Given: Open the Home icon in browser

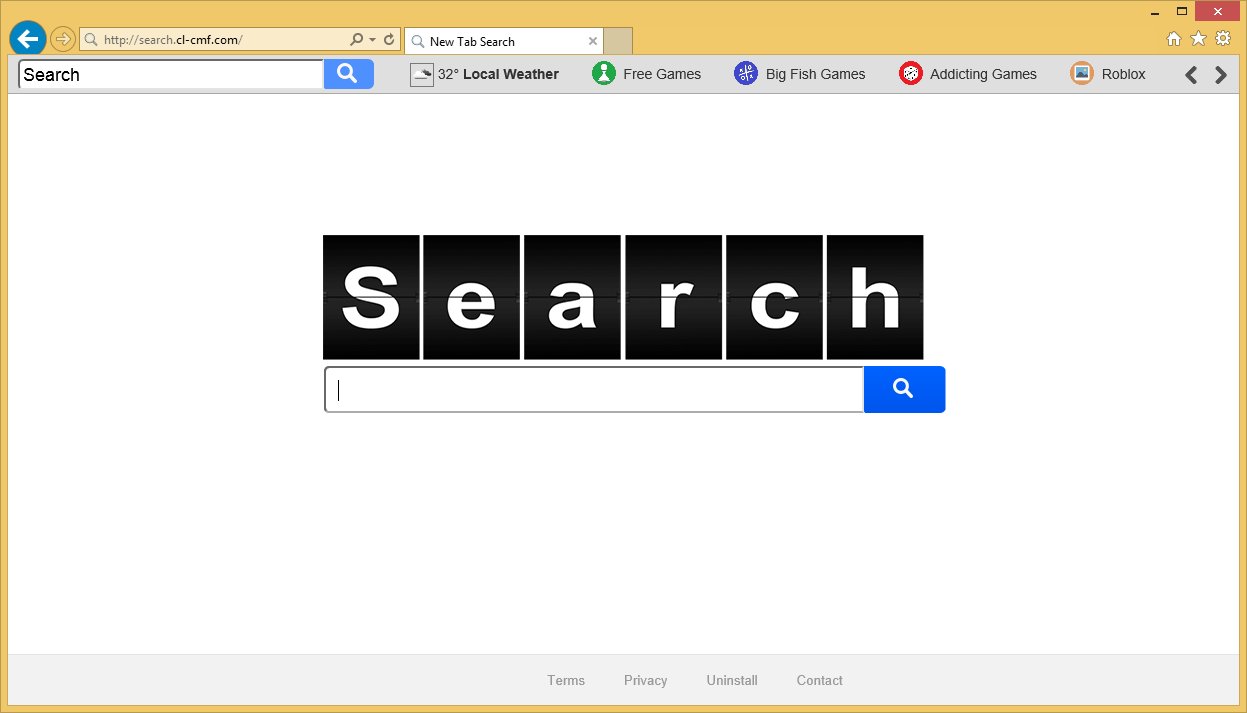Looking at the screenshot, I should pyautogui.click(x=1174, y=39).
